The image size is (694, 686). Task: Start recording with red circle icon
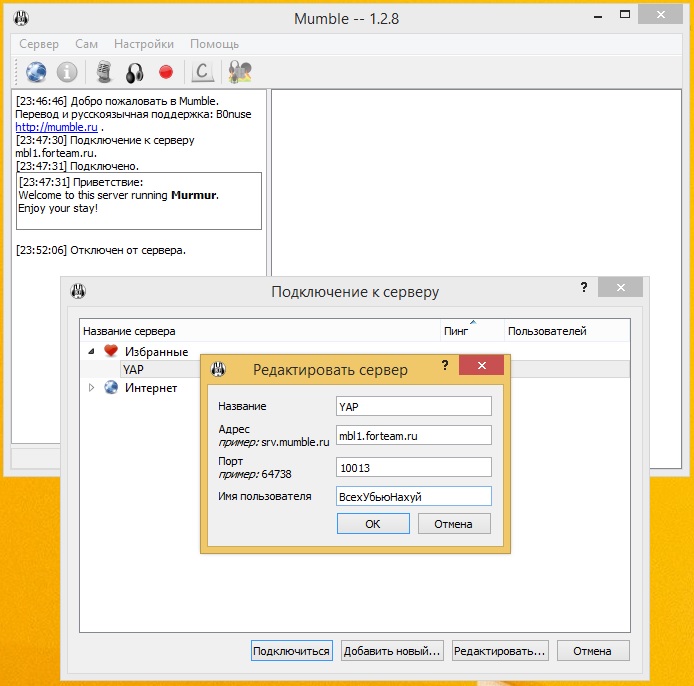(x=166, y=72)
